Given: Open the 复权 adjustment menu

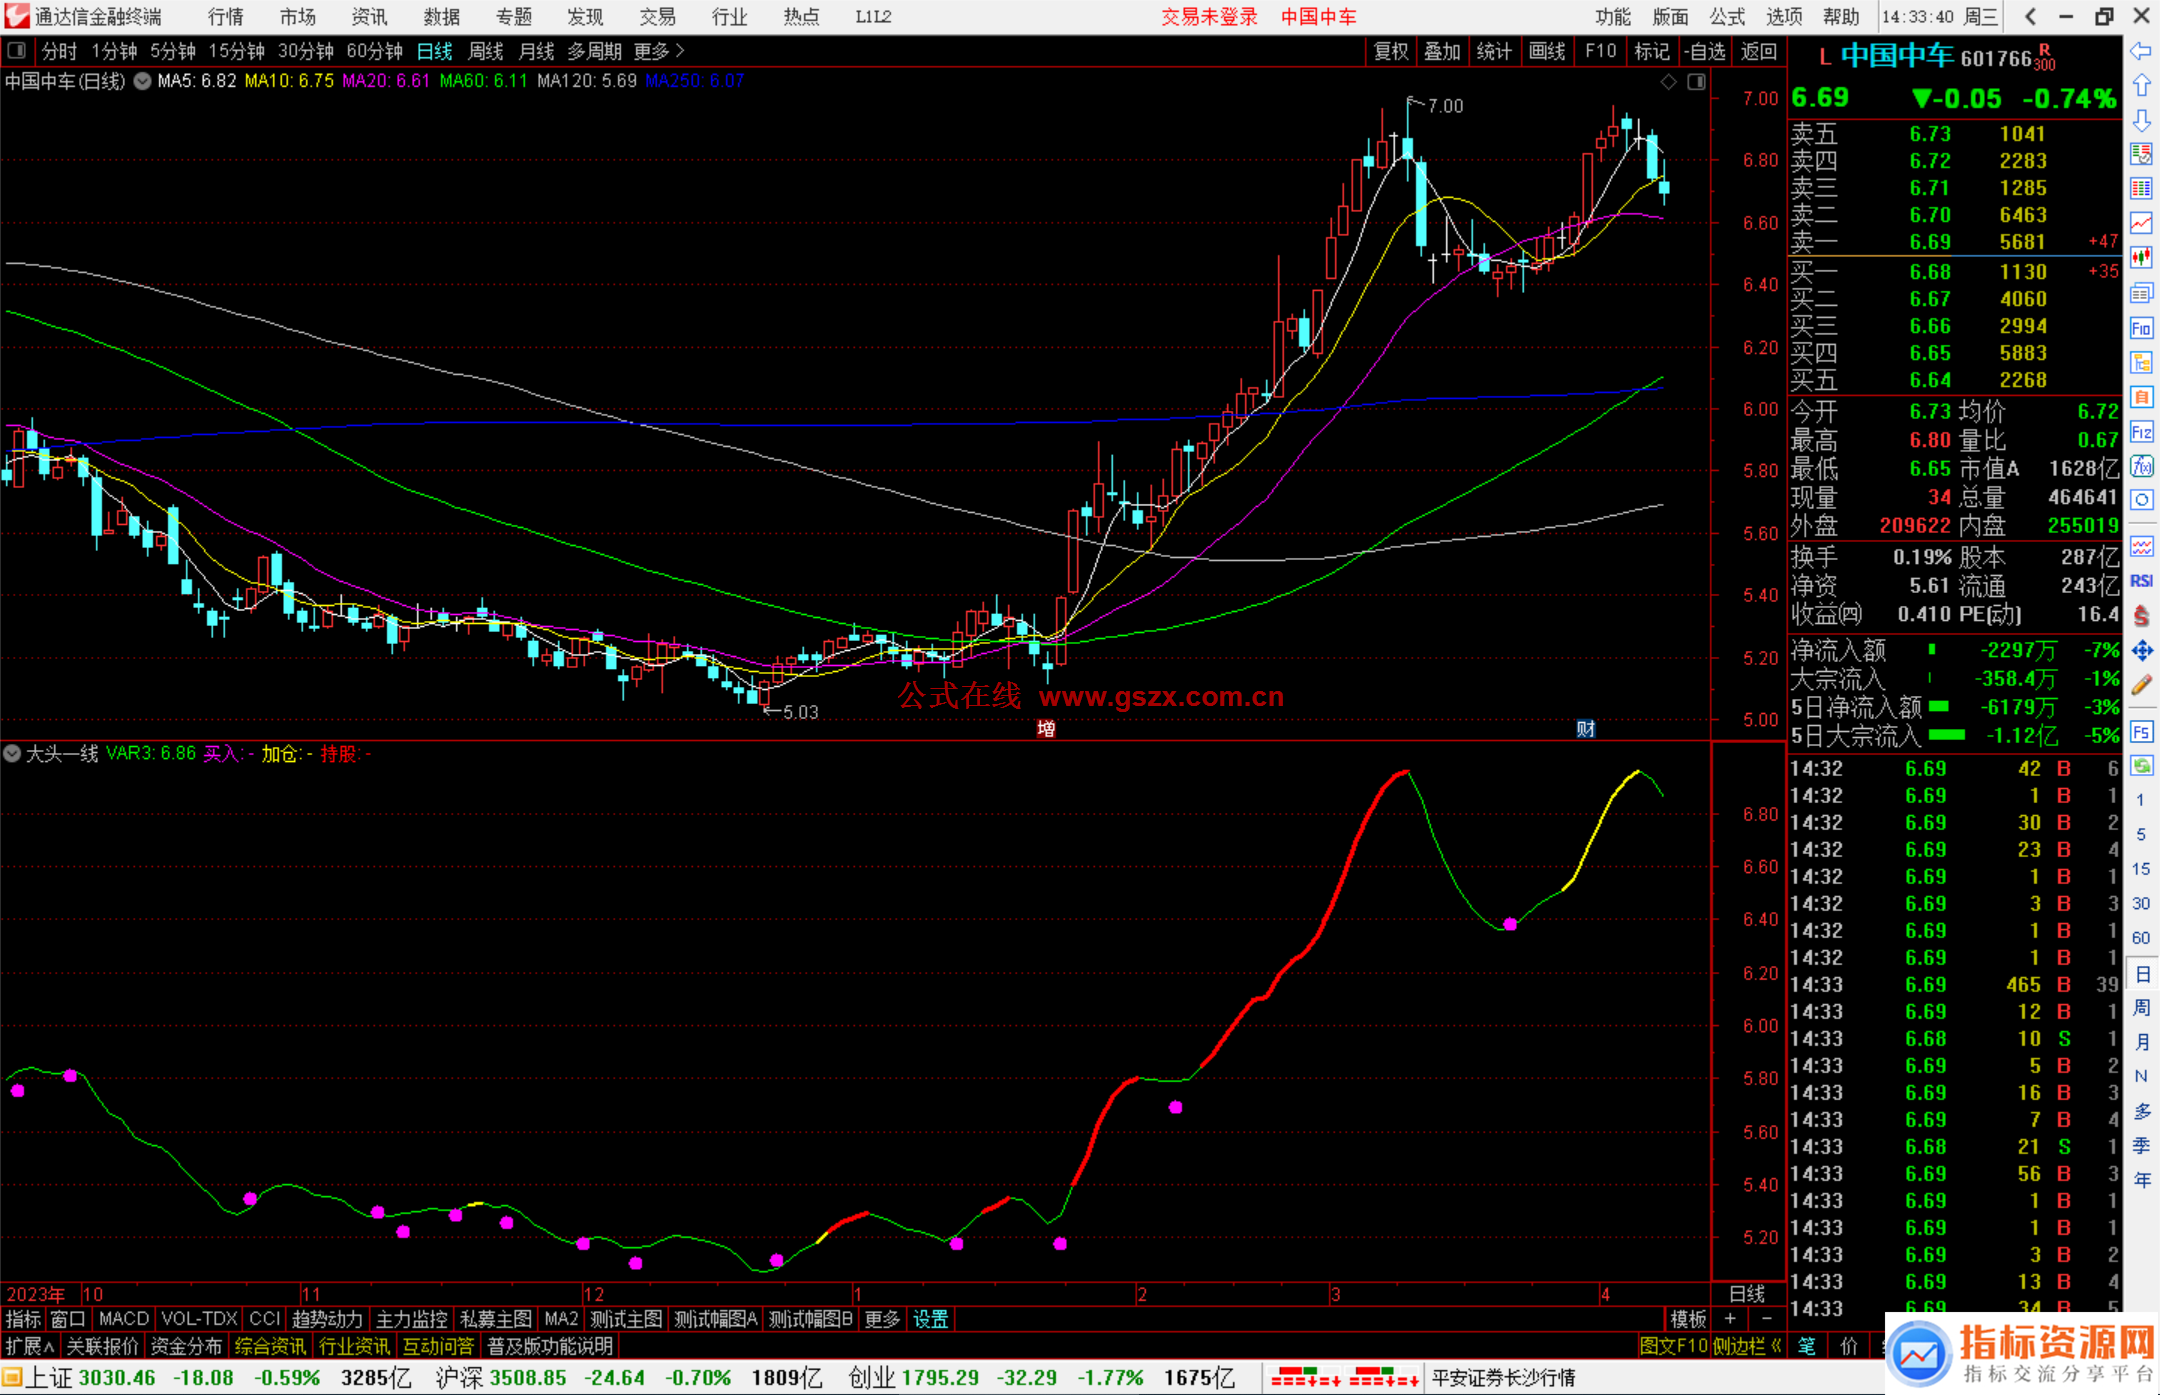Looking at the screenshot, I should pyautogui.click(x=1391, y=51).
